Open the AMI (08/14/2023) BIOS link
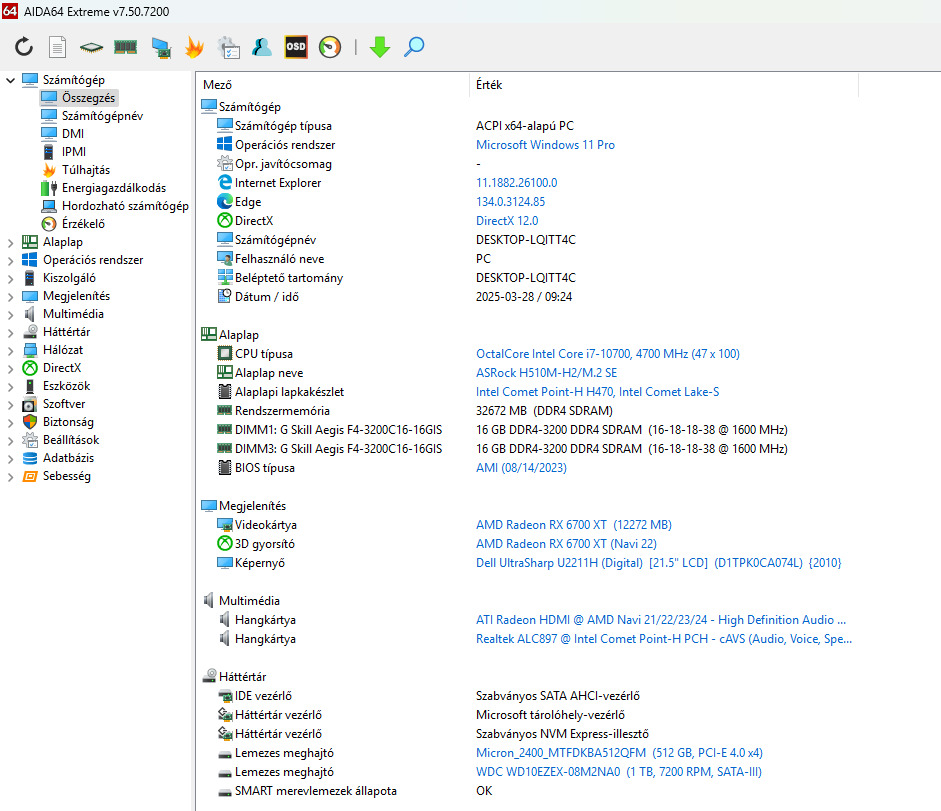The height and width of the screenshot is (811, 941). pos(522,468)
